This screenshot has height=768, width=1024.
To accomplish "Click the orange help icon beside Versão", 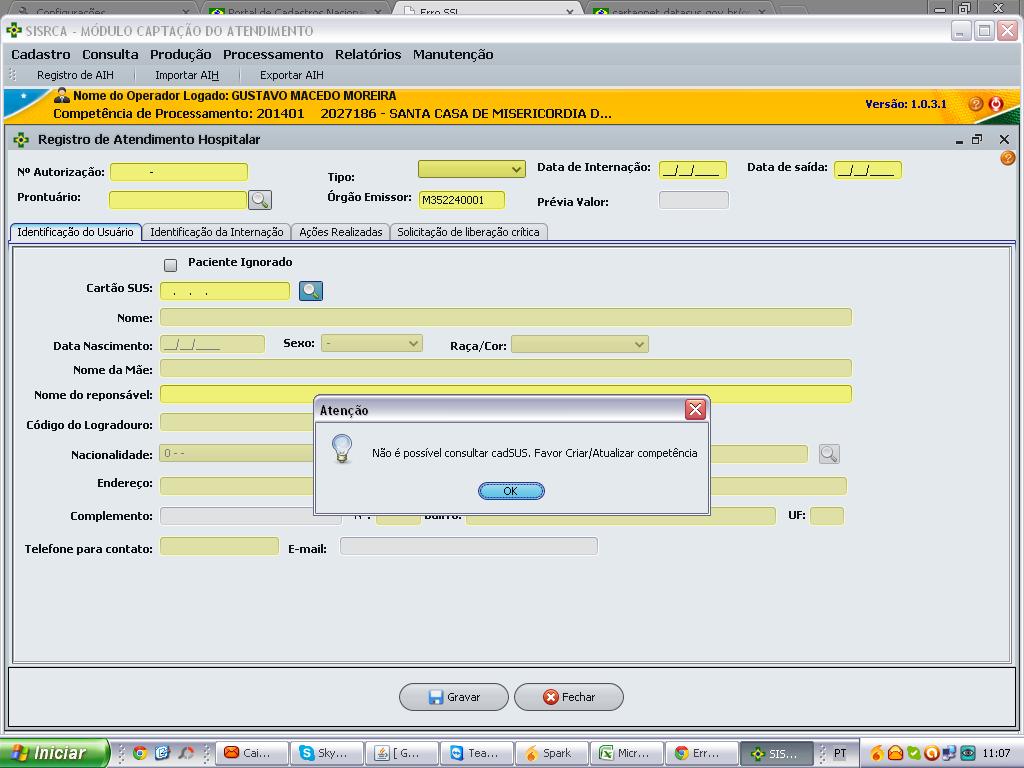I will pos(976,104).
